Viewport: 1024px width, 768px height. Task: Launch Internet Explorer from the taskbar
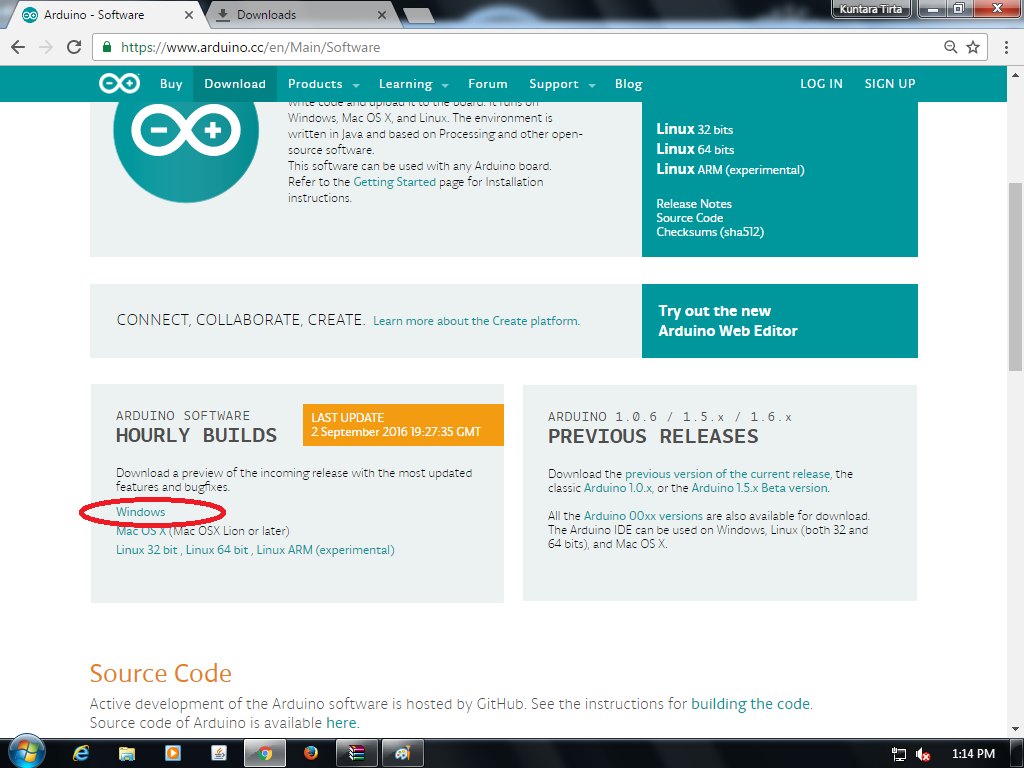click(x=81, y=753)
